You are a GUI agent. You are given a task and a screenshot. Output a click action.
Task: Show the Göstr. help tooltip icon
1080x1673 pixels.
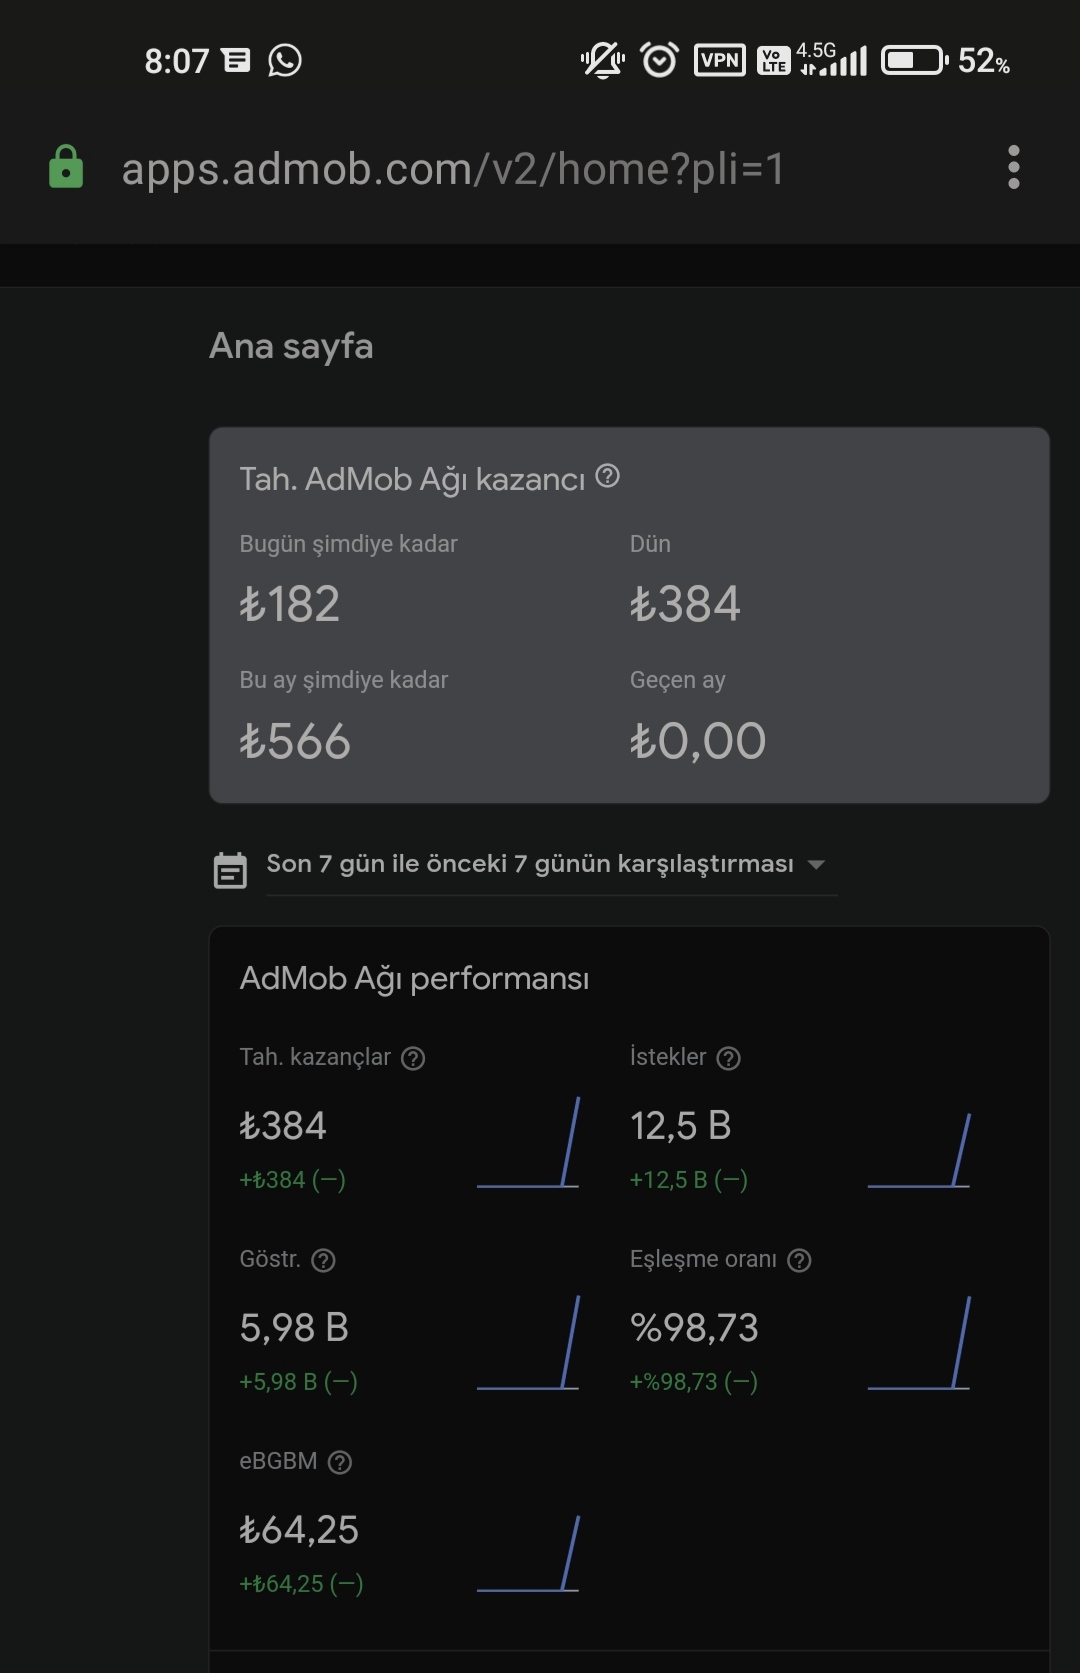tap(323, 1260)
